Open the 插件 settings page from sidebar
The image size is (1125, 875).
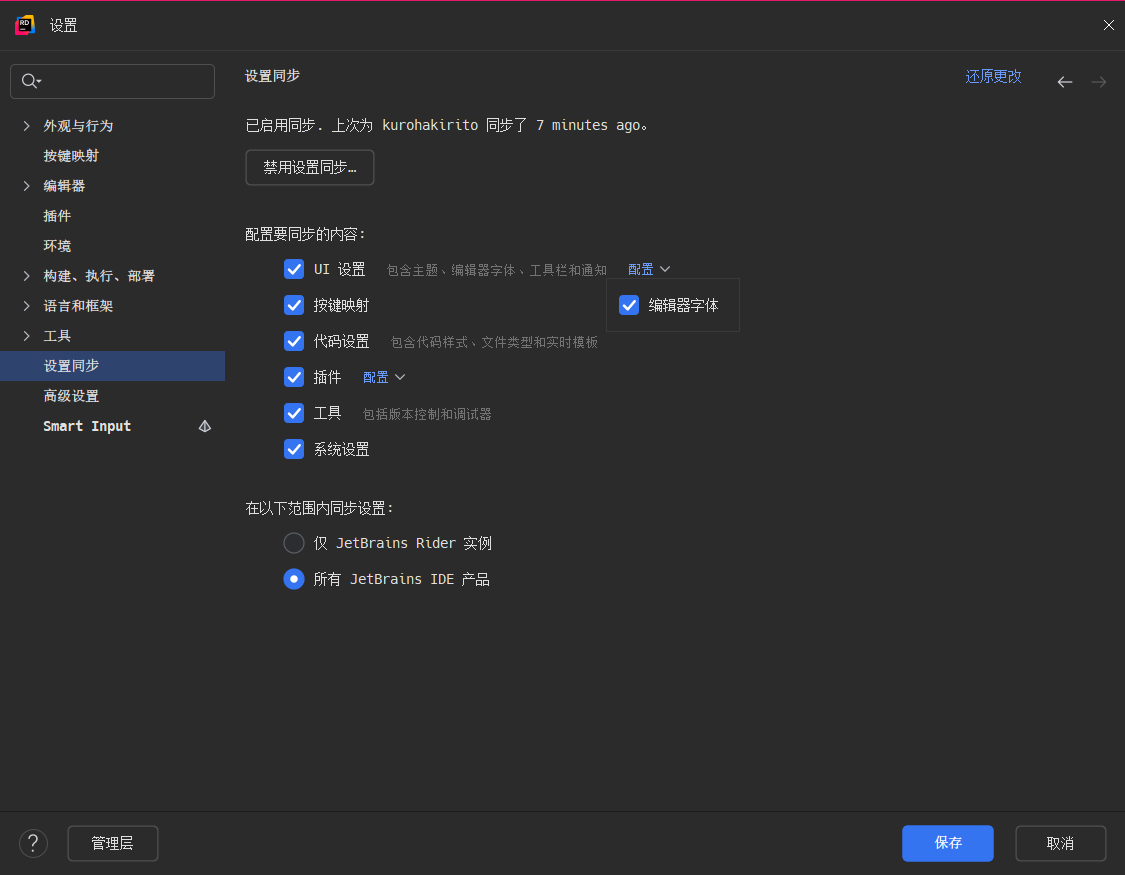pos(57,215)
